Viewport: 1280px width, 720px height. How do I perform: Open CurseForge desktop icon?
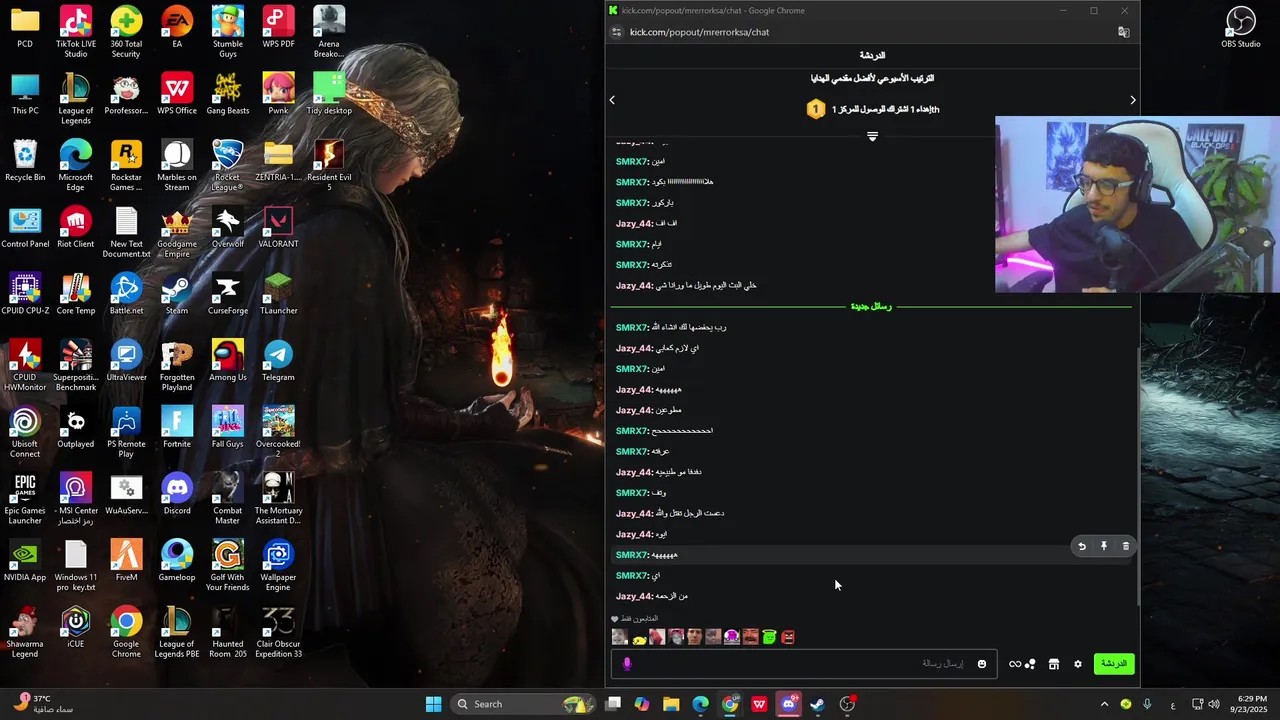[x=227, y=295]
